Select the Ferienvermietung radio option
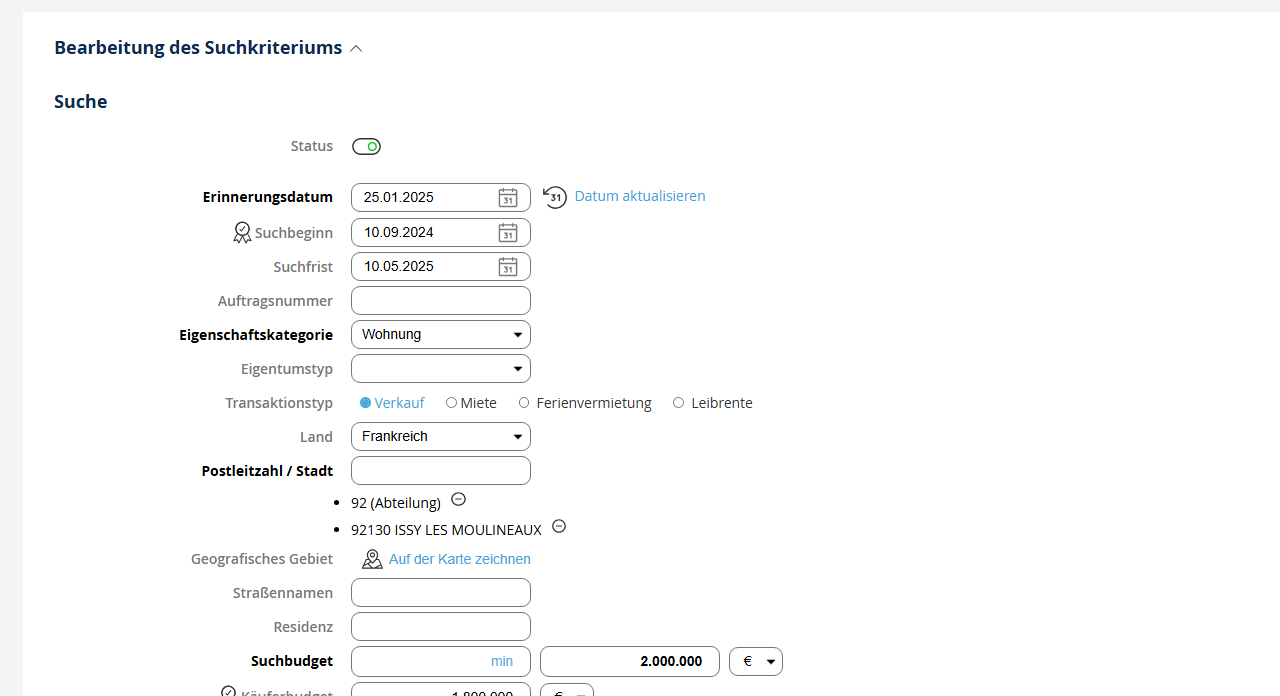 click(x=524, y=403)
